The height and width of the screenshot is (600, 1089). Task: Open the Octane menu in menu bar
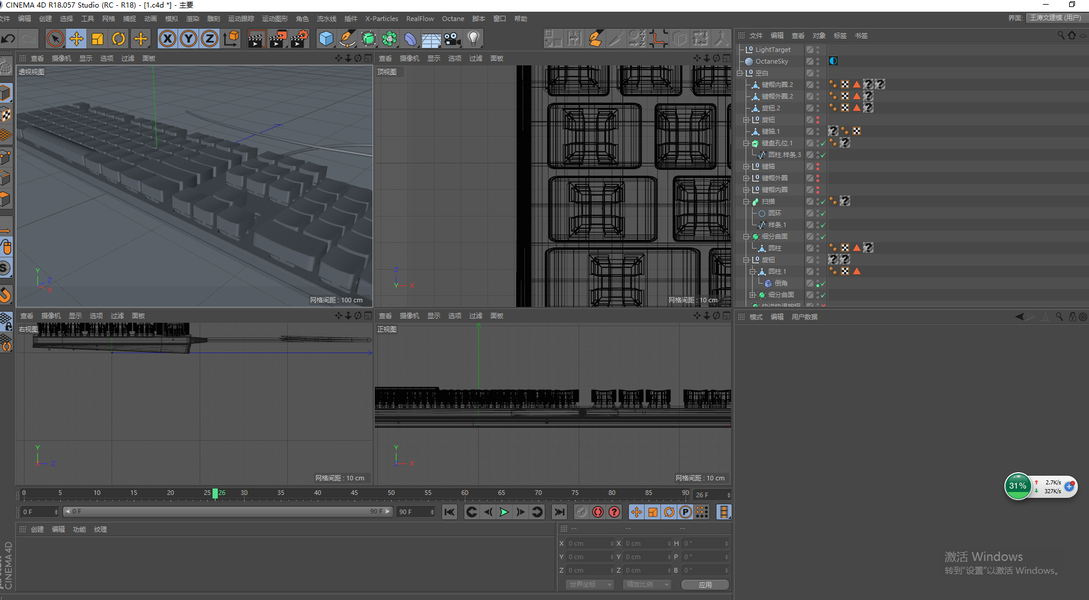coord(453,19)
